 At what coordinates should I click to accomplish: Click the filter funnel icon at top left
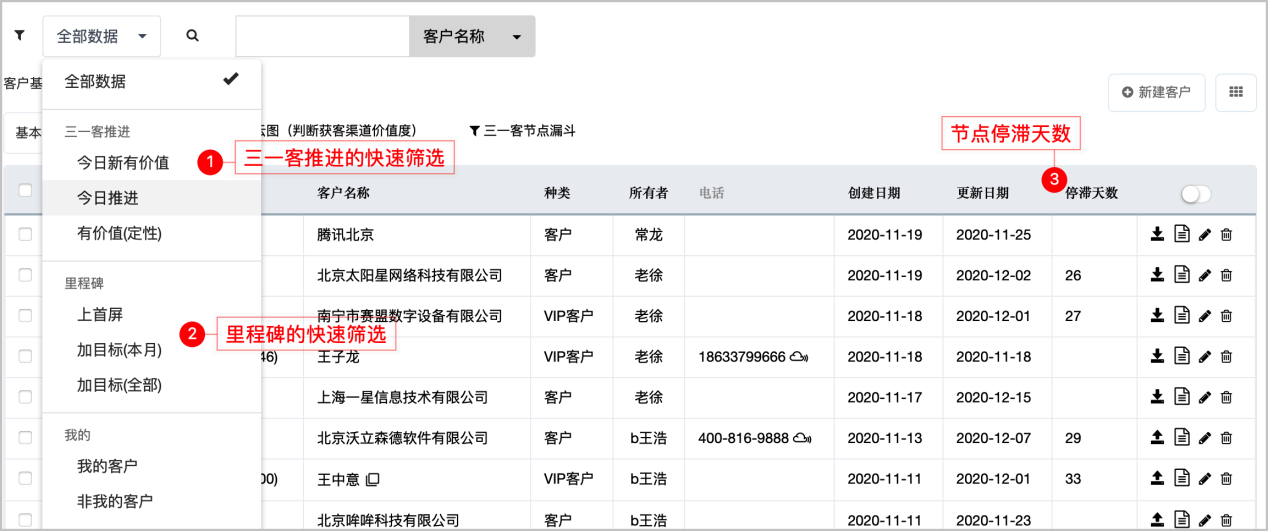[19, 35]
